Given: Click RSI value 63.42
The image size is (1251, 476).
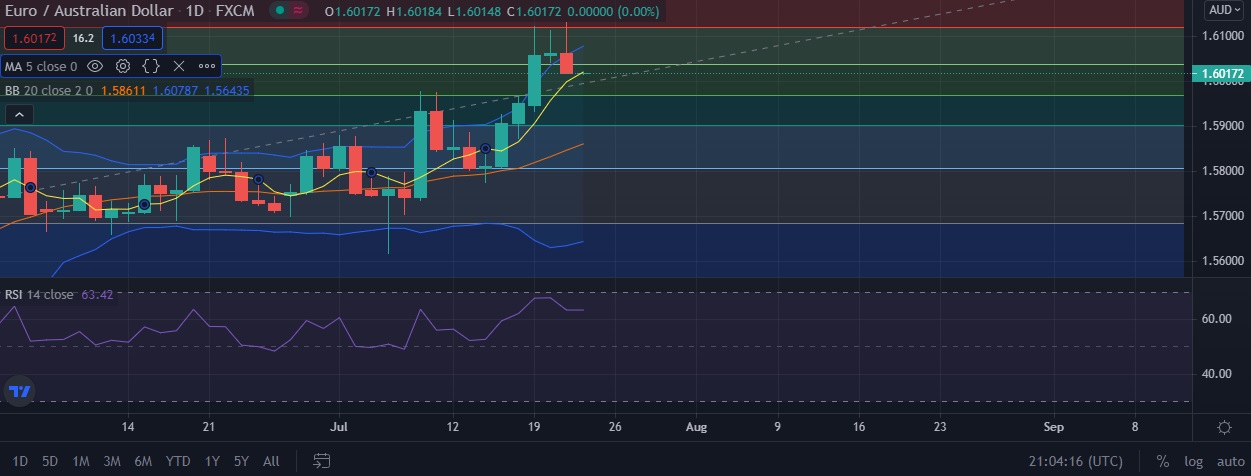Looking at the screenshot, I should (97, 294).
